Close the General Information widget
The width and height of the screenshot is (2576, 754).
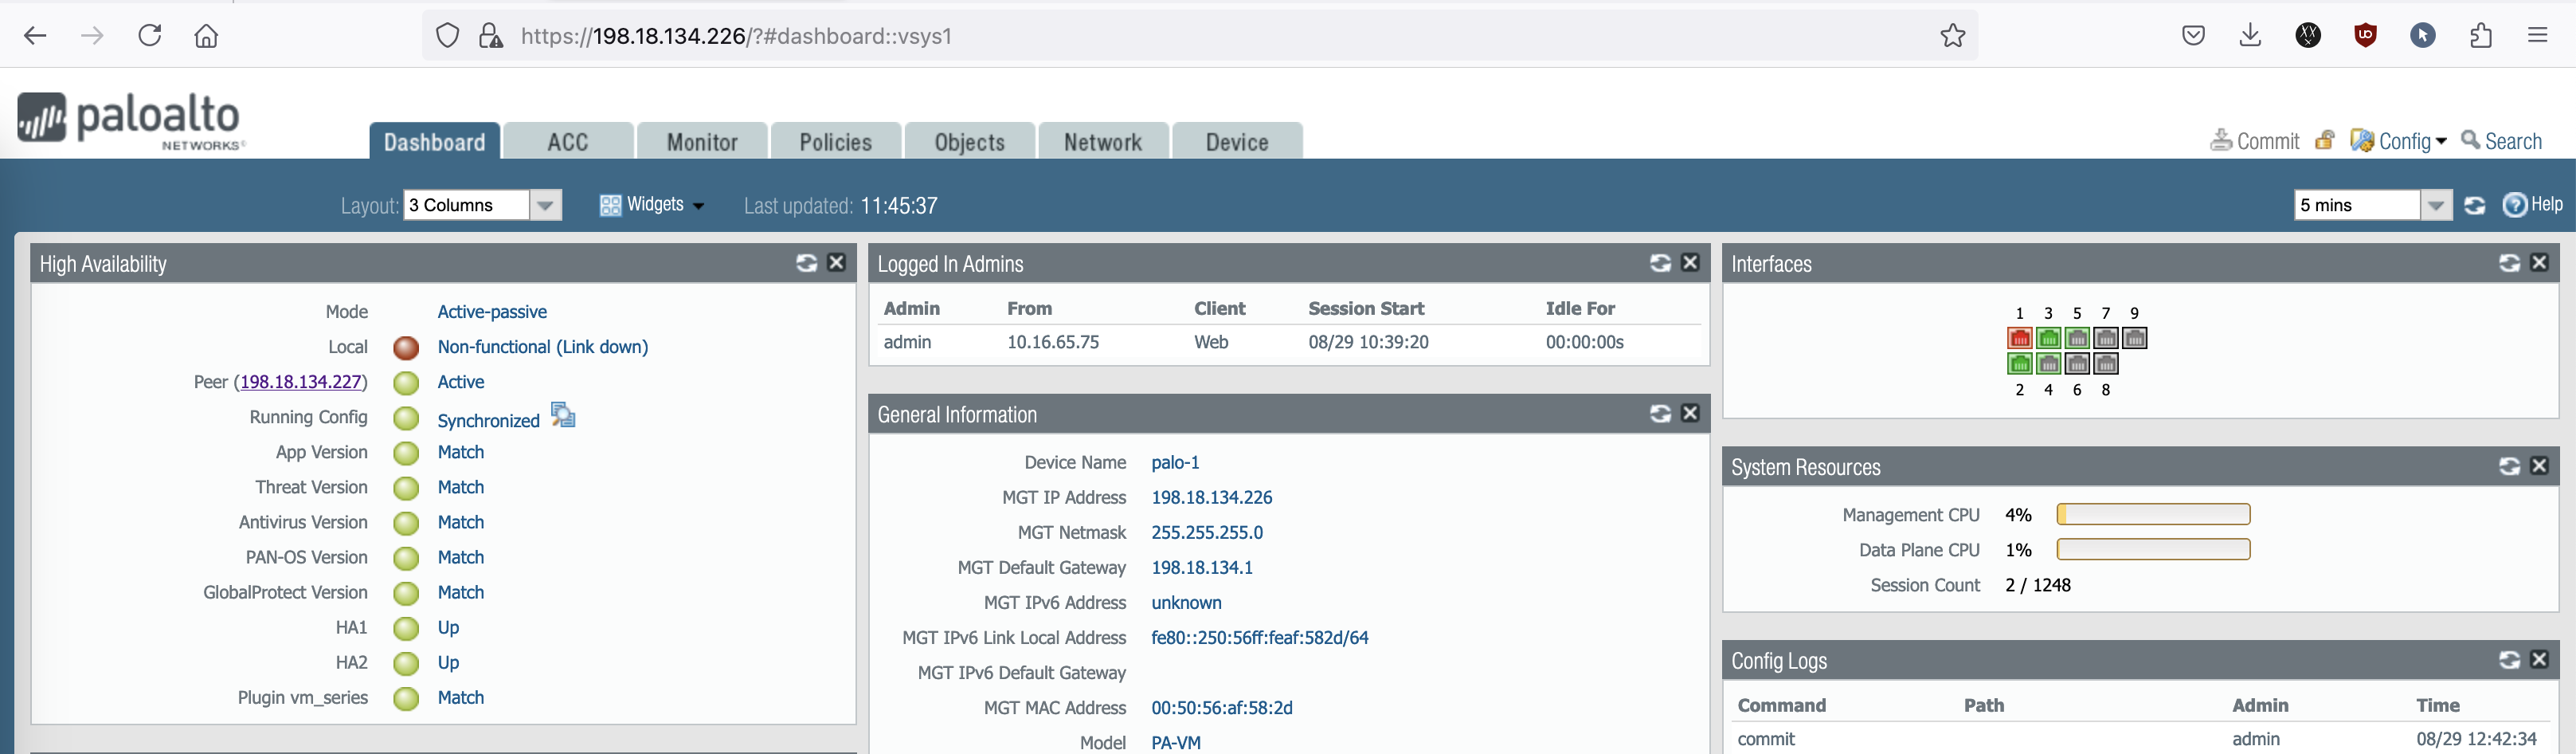pyautogui.click(x=1690, y=413)
